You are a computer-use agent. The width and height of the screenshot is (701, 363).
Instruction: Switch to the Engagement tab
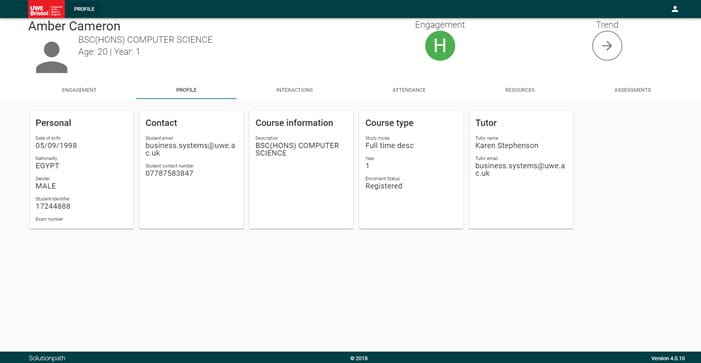point(79,90)
